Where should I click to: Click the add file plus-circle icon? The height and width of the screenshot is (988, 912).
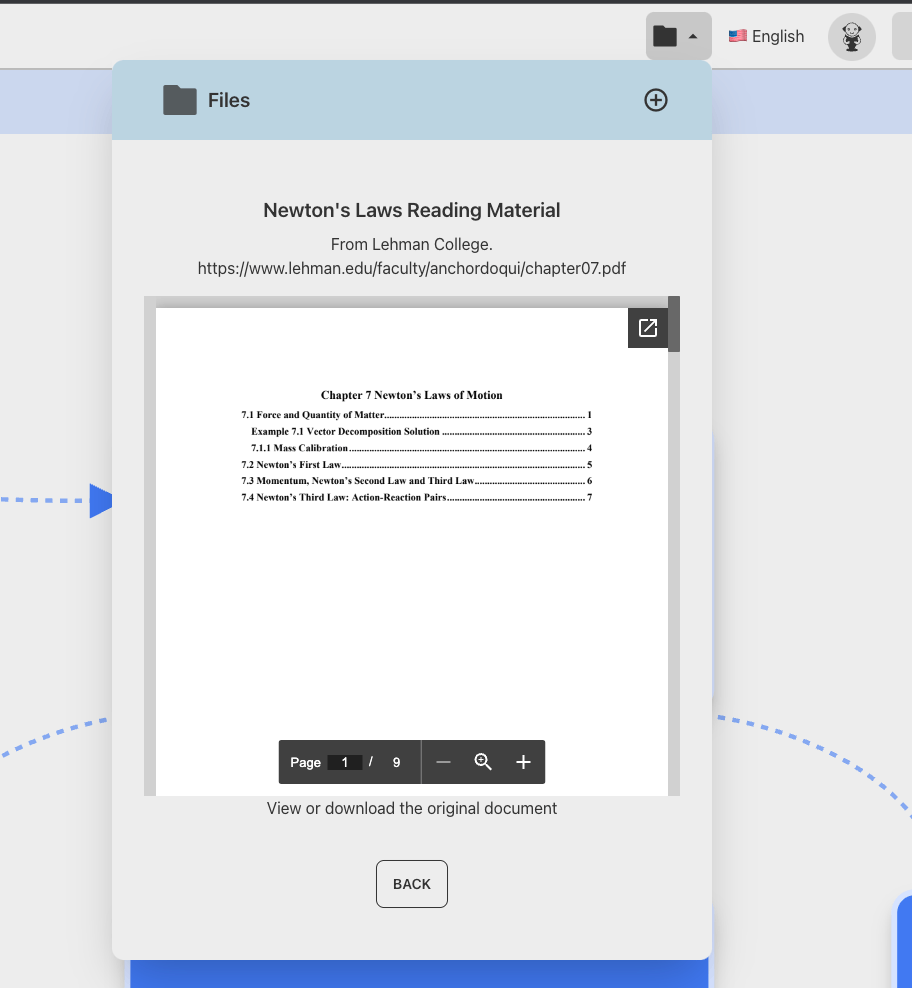[x=655, y=100]
